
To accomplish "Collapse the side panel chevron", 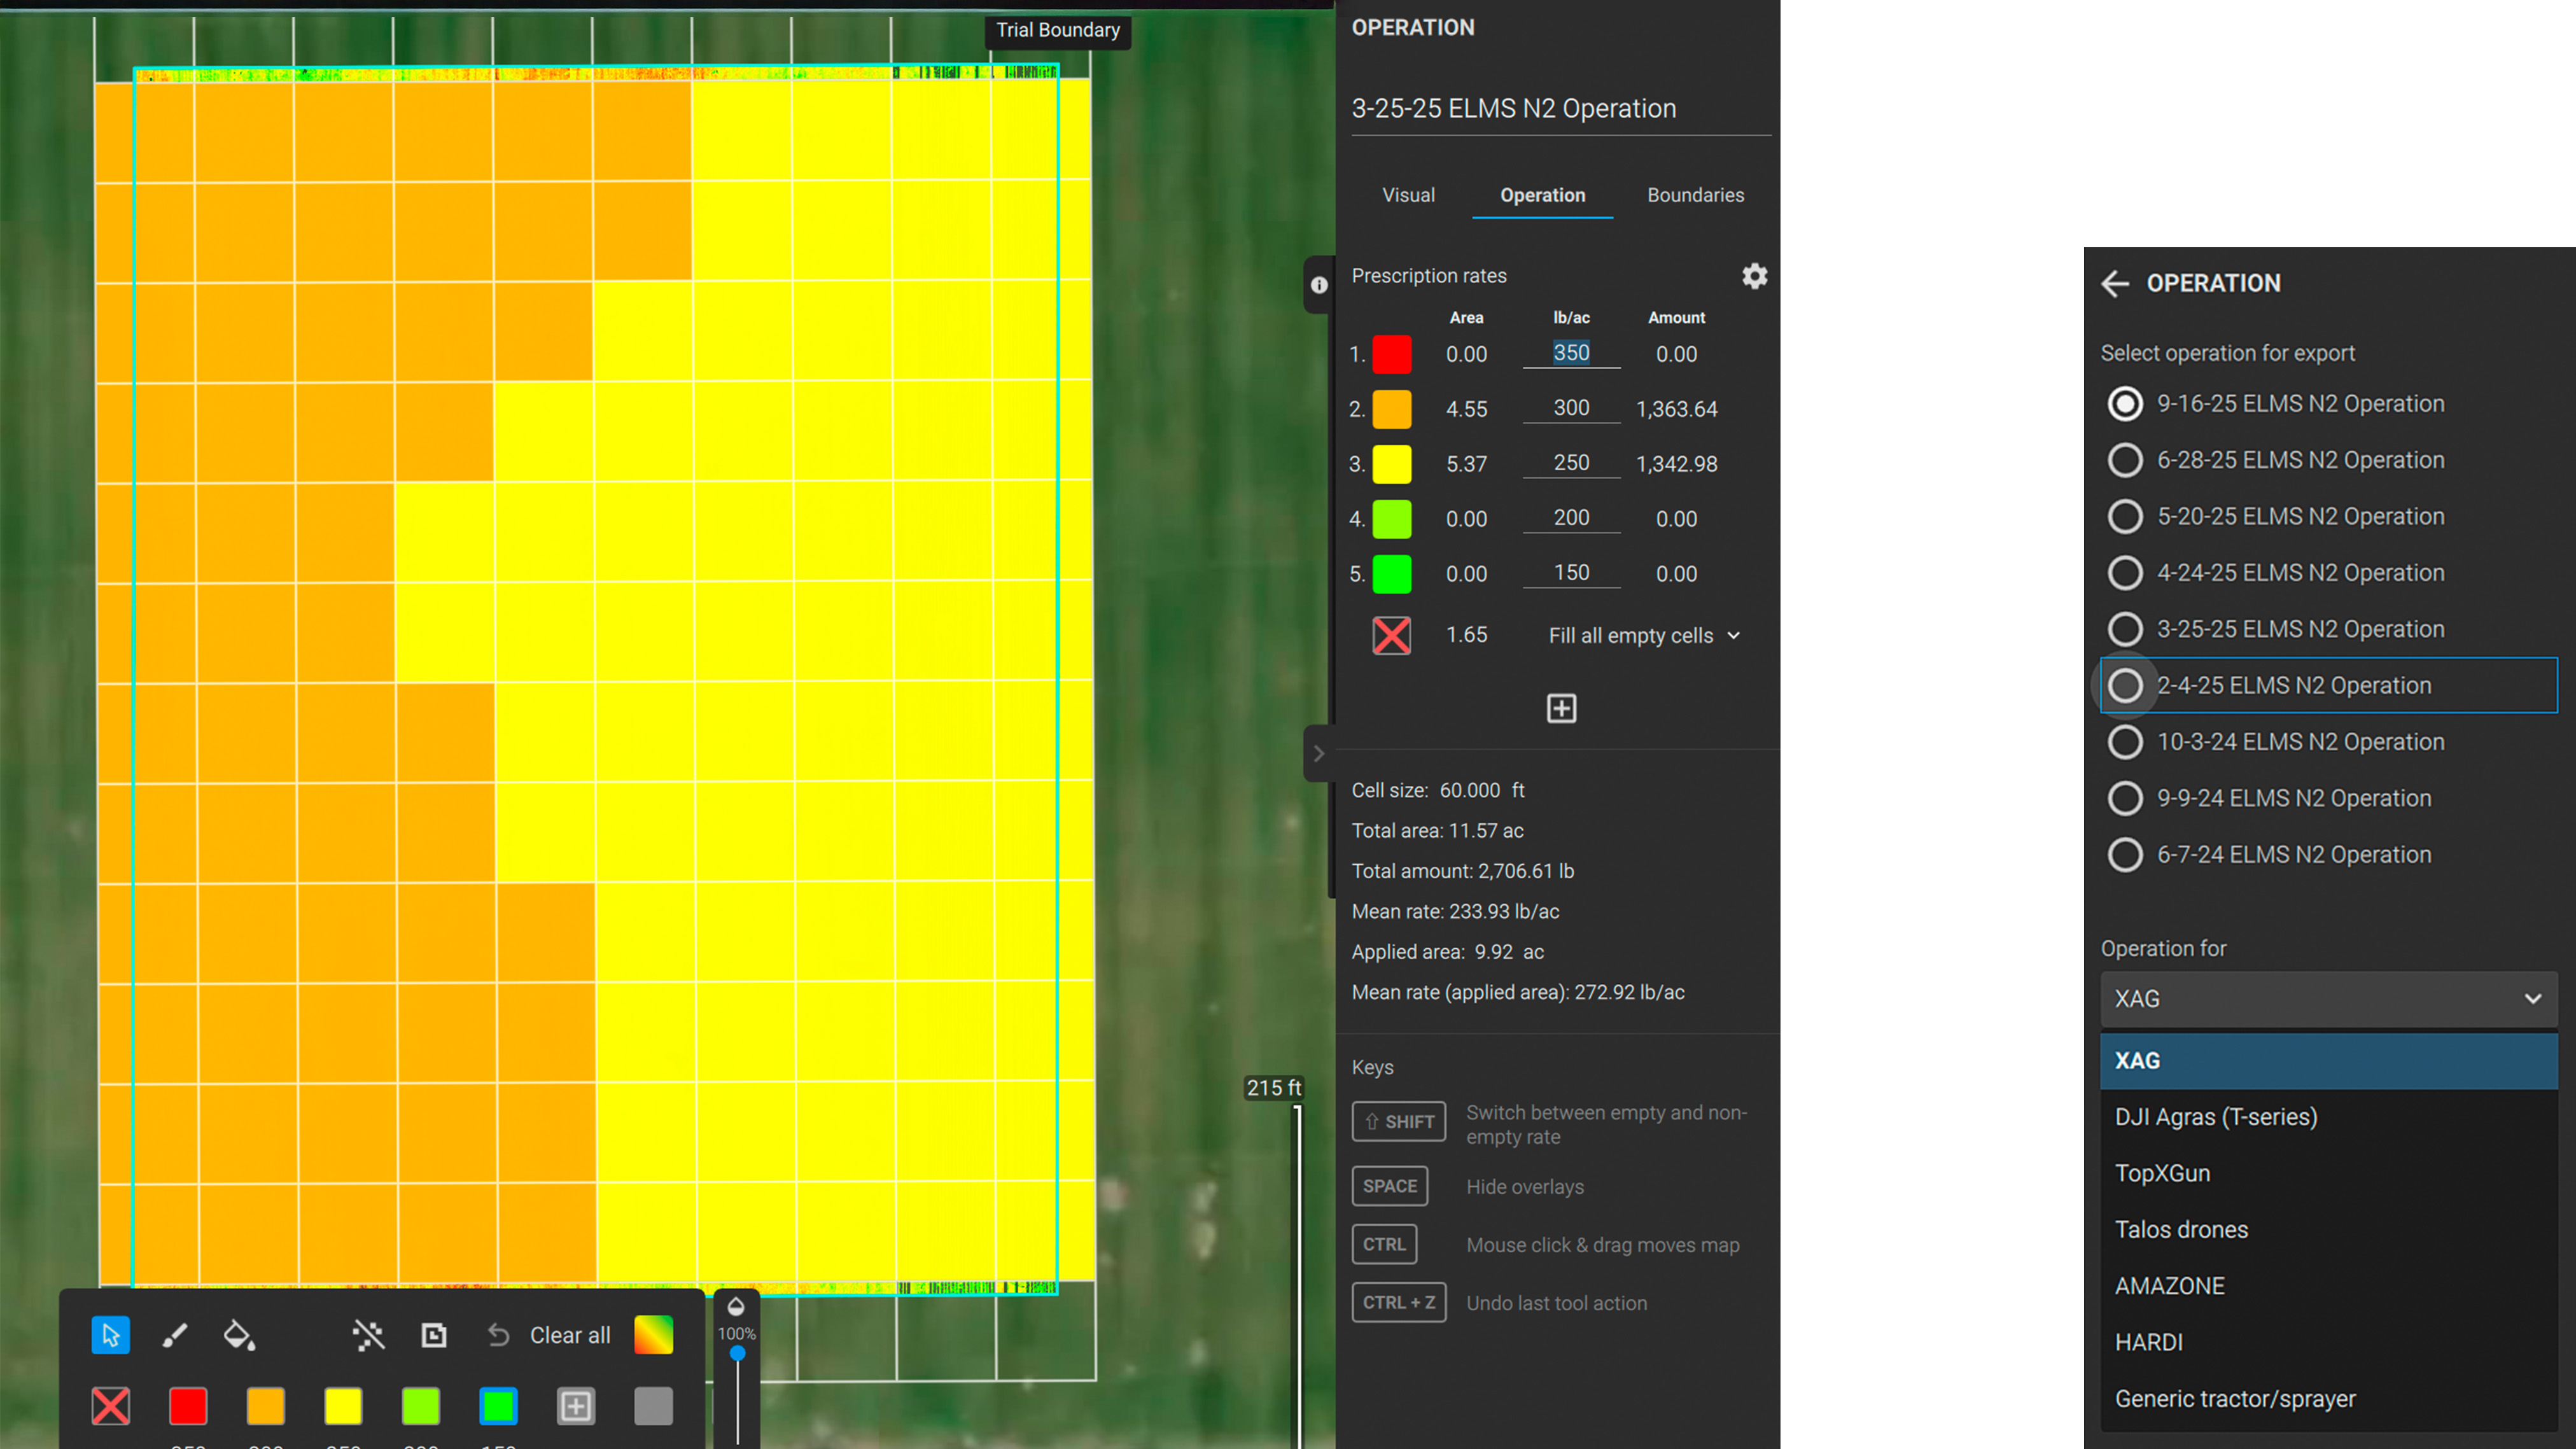I will (1319, 754).
